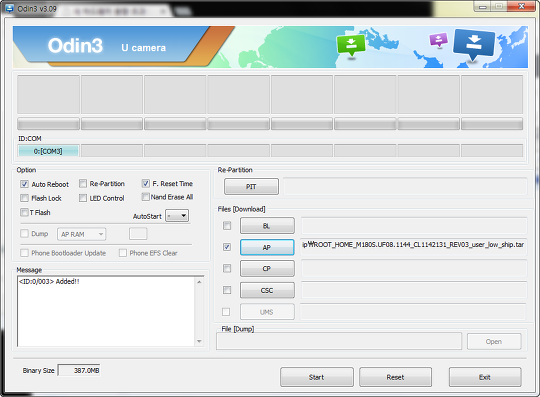Click the CP file path field

414,268
